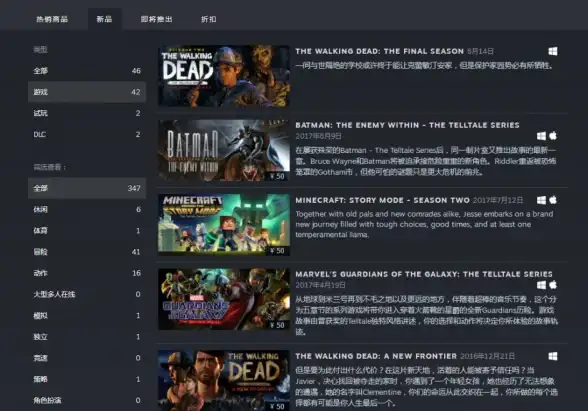The image size is (588, 411).
Task: Click Windows icon on Guardians of the Galaxy row
Action: coord(541,285)
